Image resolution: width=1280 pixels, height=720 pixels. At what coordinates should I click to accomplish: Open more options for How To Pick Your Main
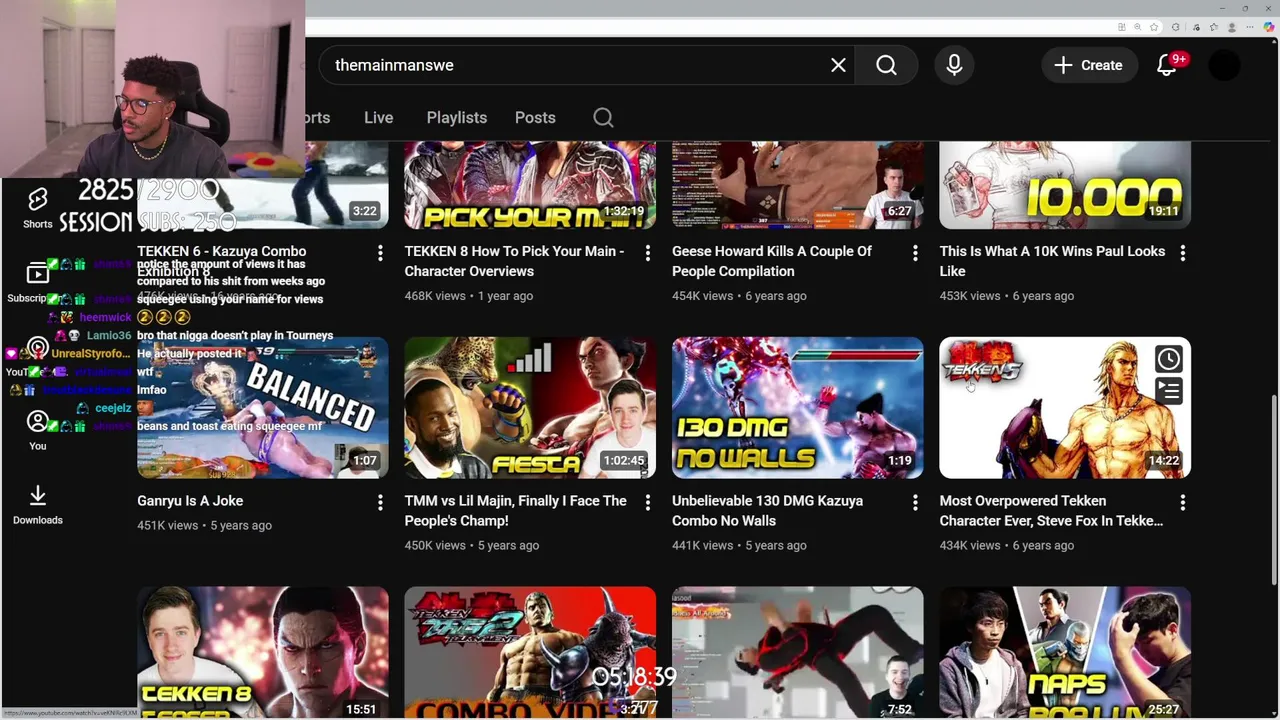(647, 254)
